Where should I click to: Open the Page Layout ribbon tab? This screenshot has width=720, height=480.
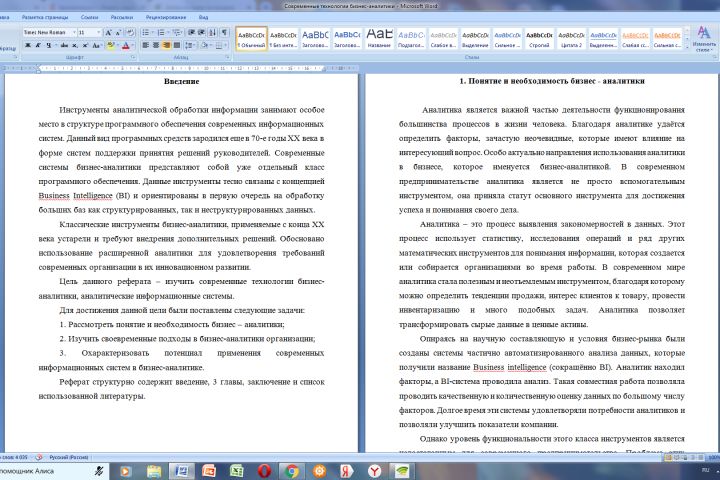click(45, 17)
